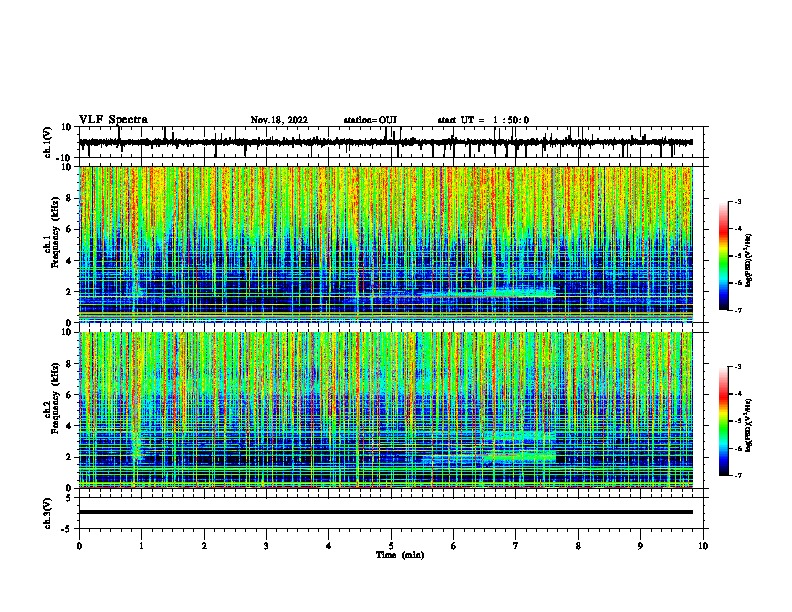Click the "2" kHz tick on ch.2 frequency axis
792x612 pixels.
click(69, 457)
